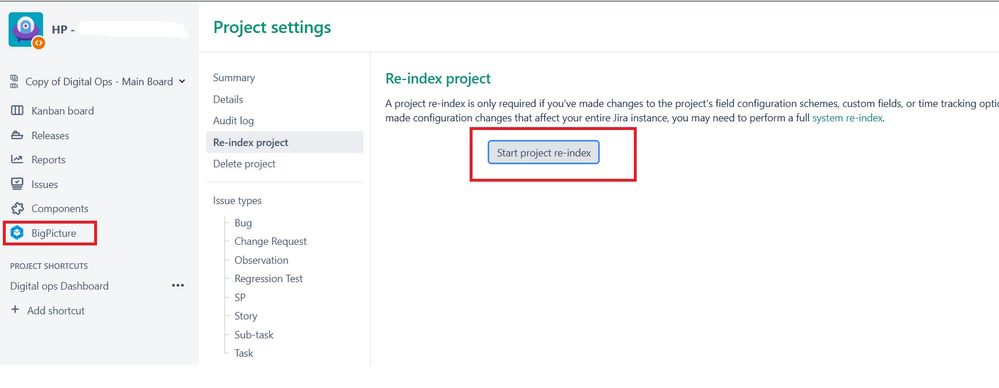Click the Kanban board columns icon
Screen dimensions: 999x388
click(17, 111)
